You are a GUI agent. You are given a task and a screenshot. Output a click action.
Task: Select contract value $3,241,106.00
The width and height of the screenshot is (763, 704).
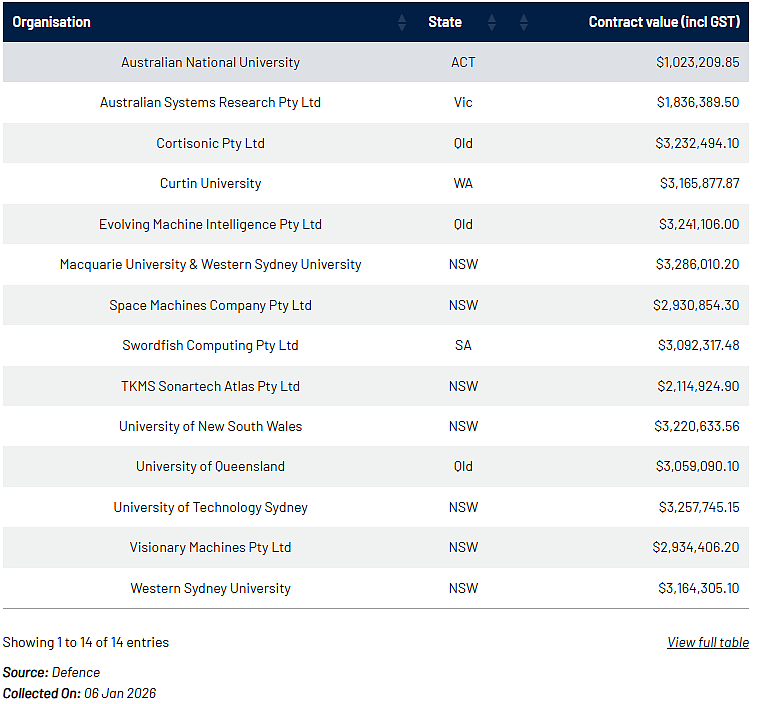coord(699,224)
